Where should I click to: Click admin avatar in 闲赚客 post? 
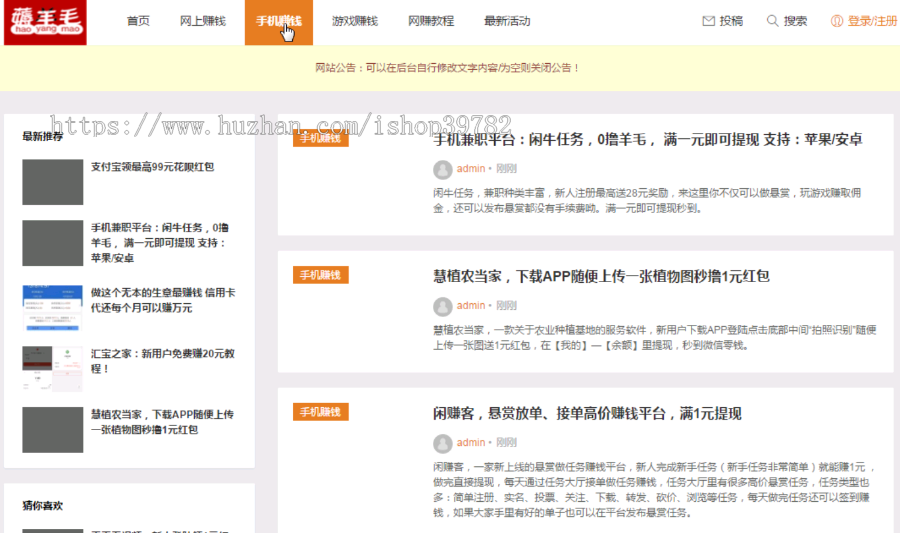pyautogui.click(x=442, y=443)
